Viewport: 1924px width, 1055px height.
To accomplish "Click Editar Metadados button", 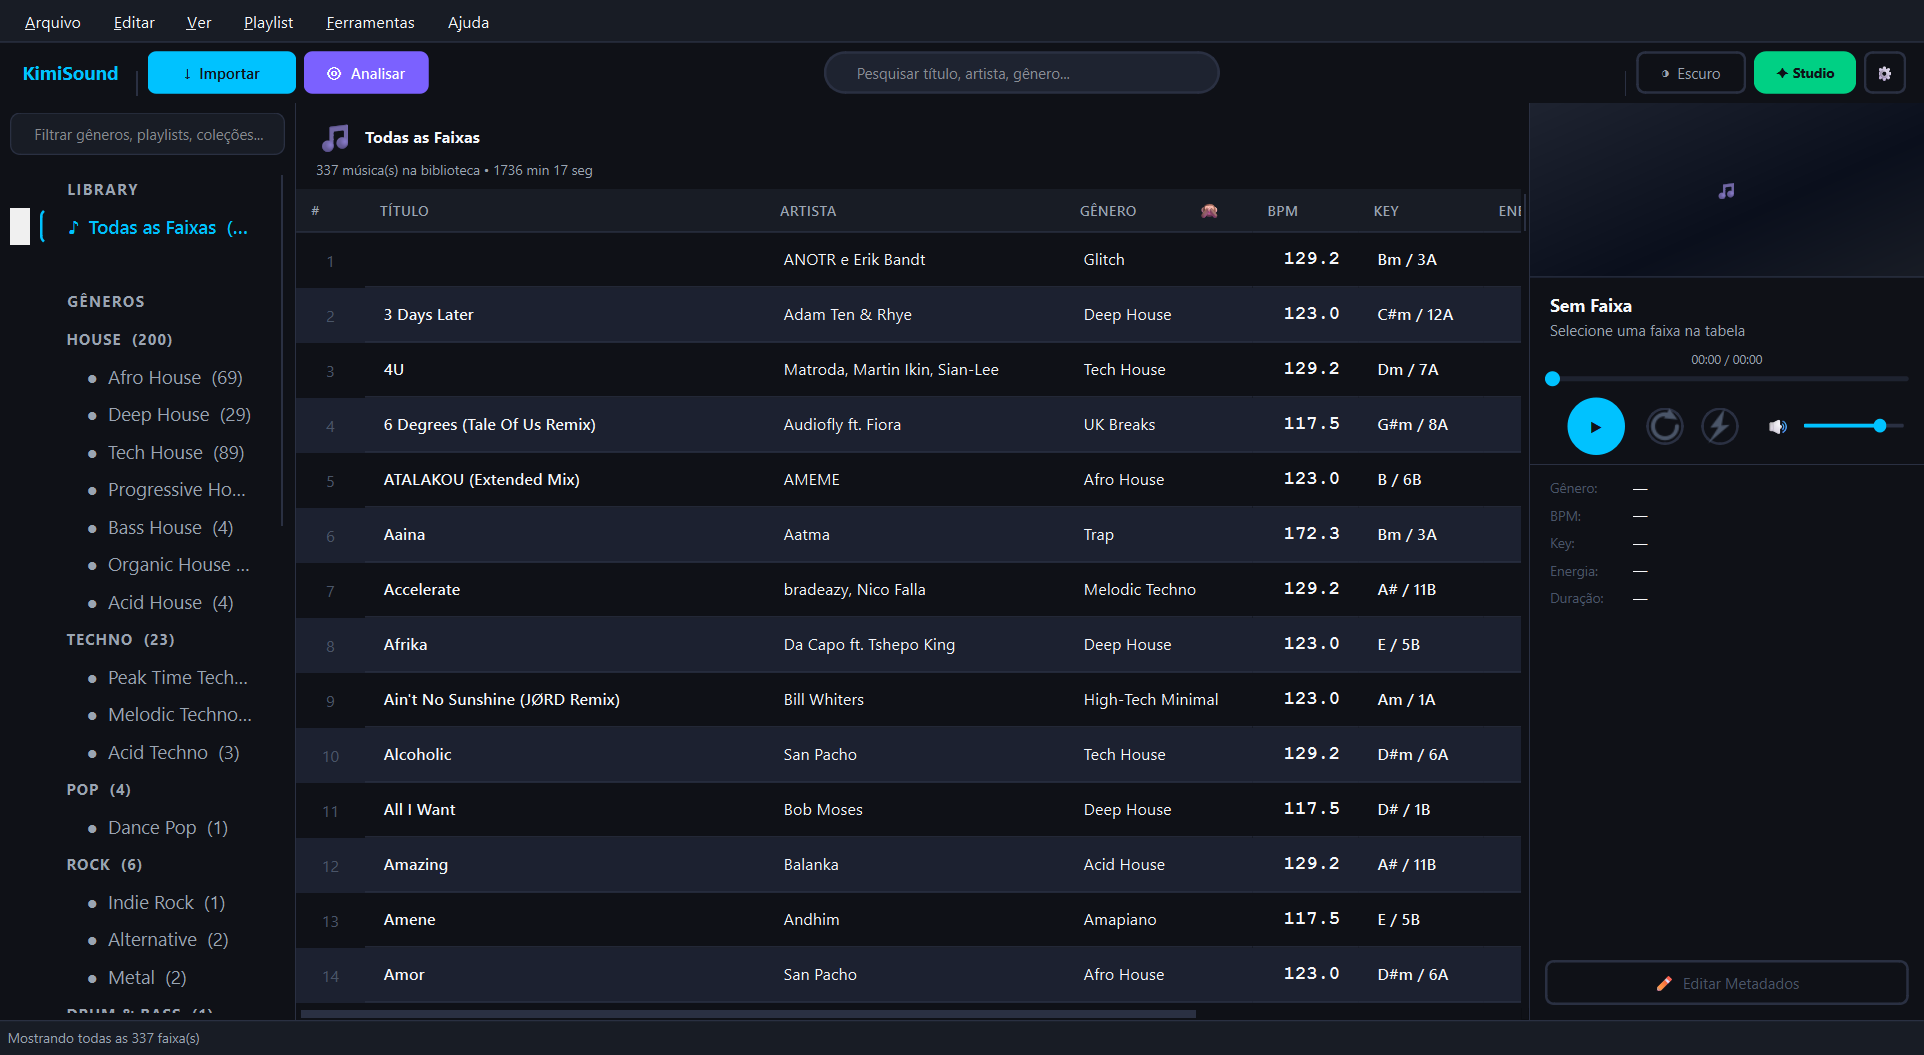I will coord(1726,983).
